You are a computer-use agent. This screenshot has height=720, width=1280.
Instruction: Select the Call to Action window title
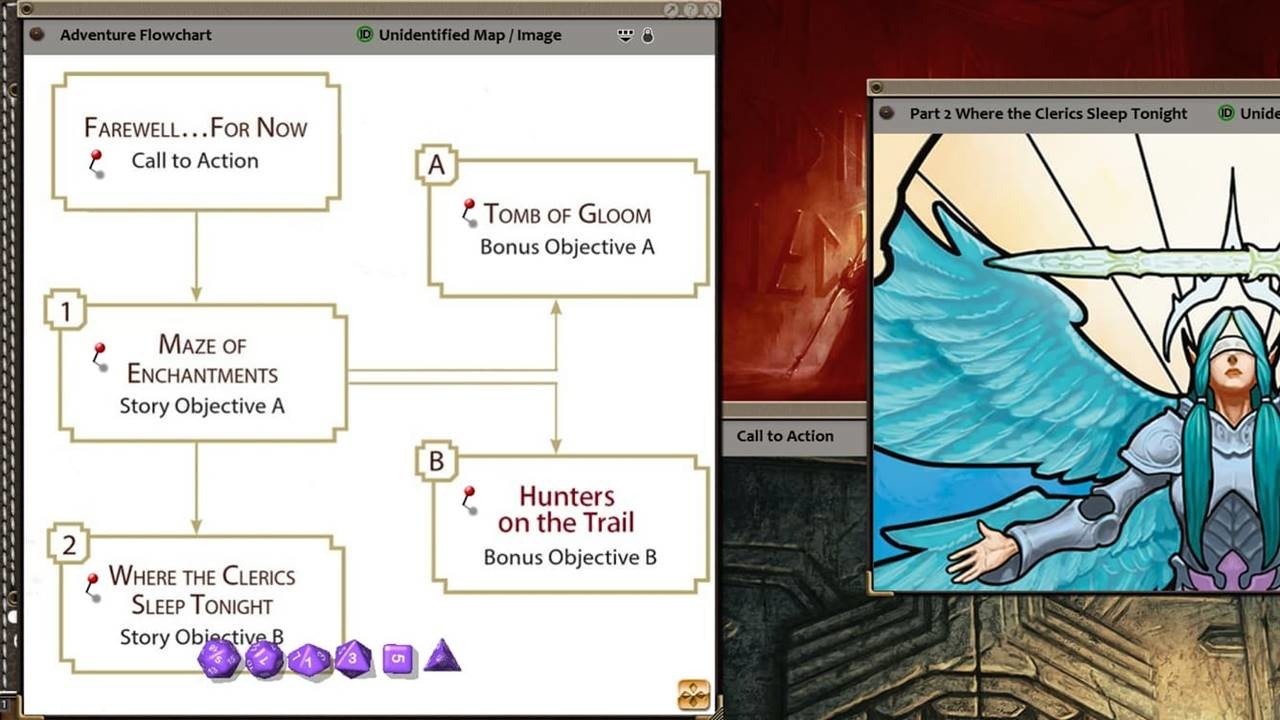coord(785,436)
